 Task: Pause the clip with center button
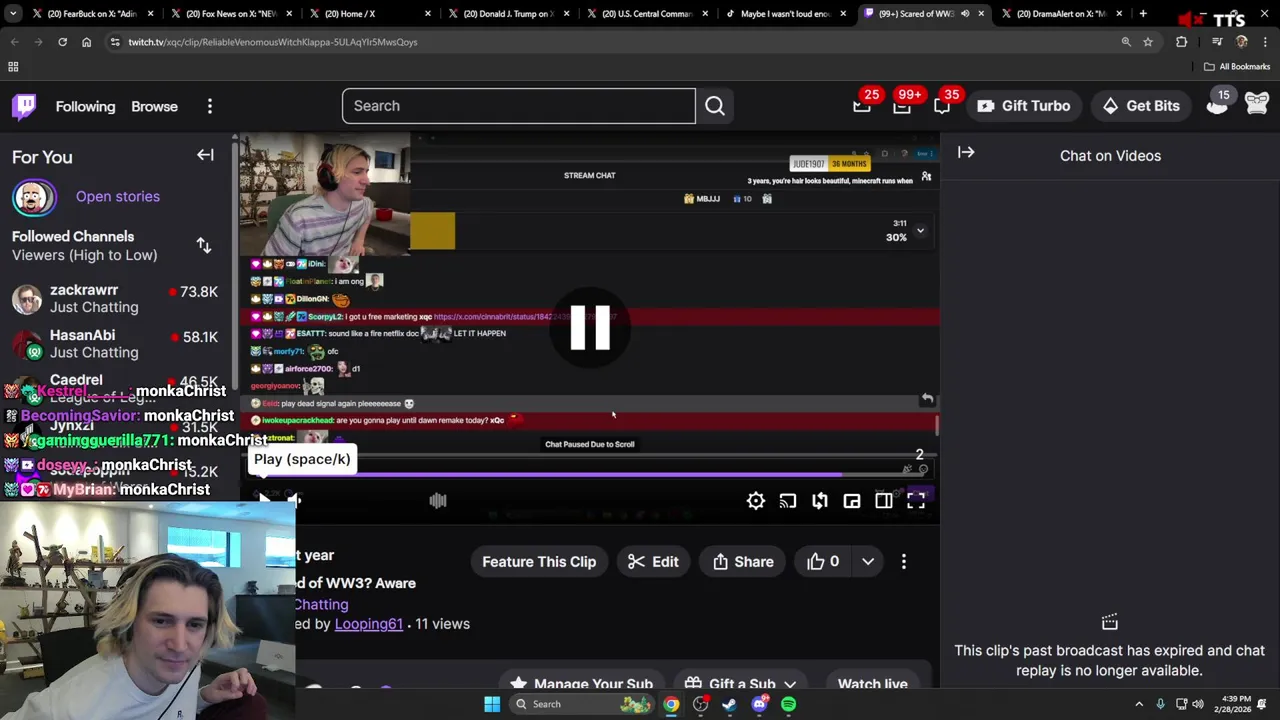[x=590, y=328]
